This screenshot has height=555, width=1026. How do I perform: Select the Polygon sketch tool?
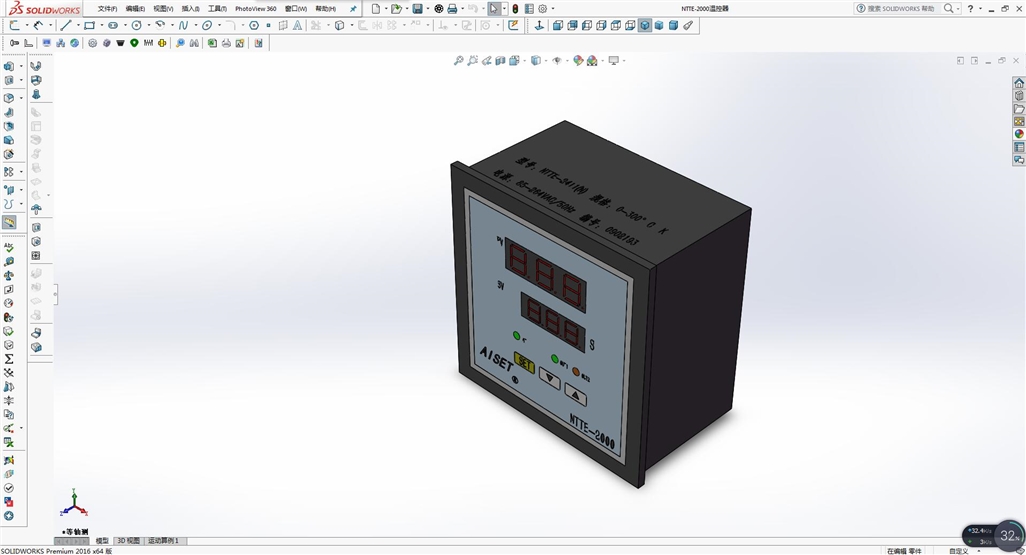tap(254, 26)
